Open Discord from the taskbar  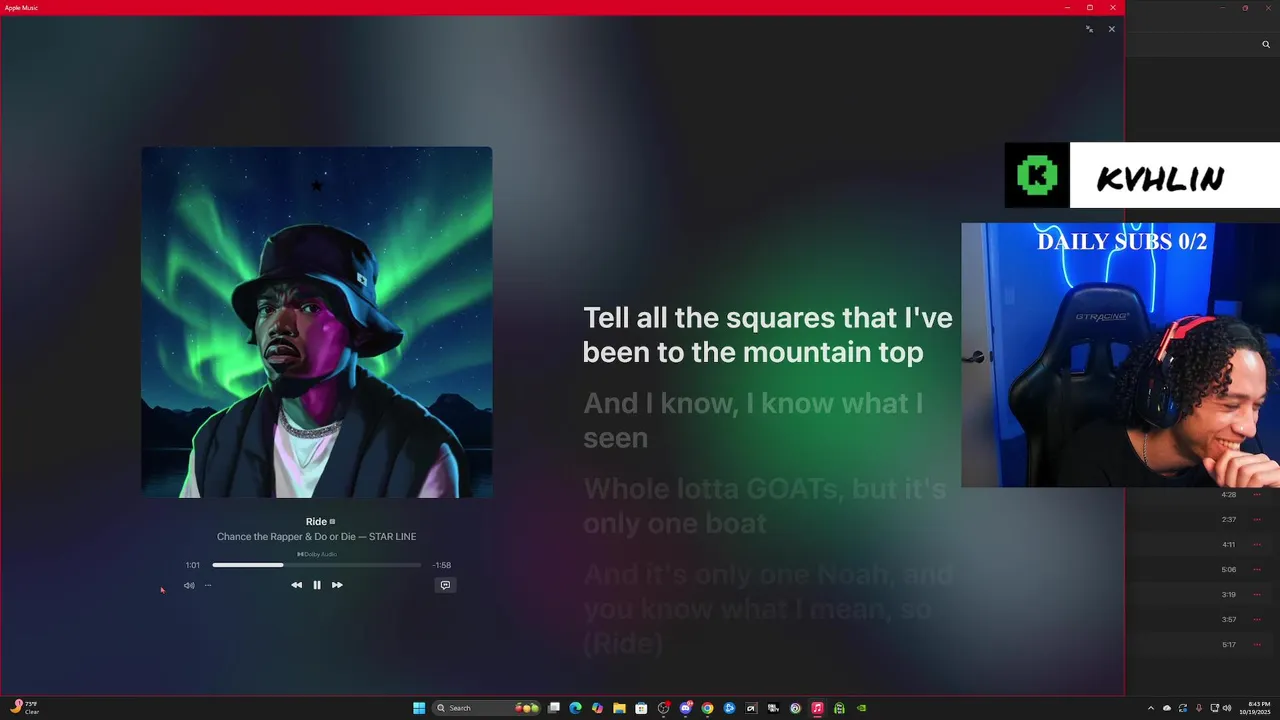(685, 708)
